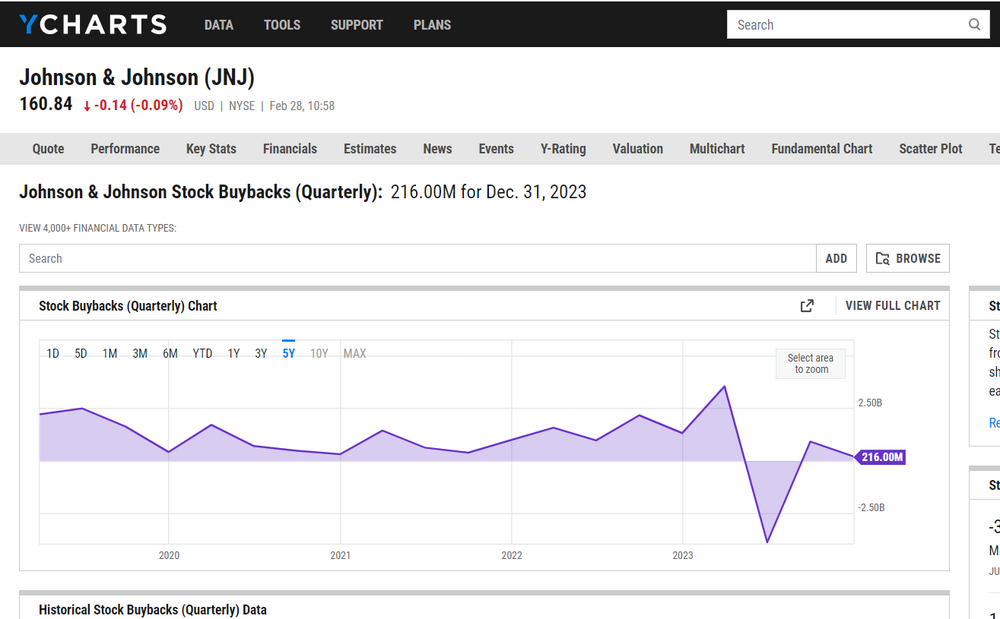The image size is (1000, 619).
Task: Open the Key Stats tab
Action: (211, 149)
